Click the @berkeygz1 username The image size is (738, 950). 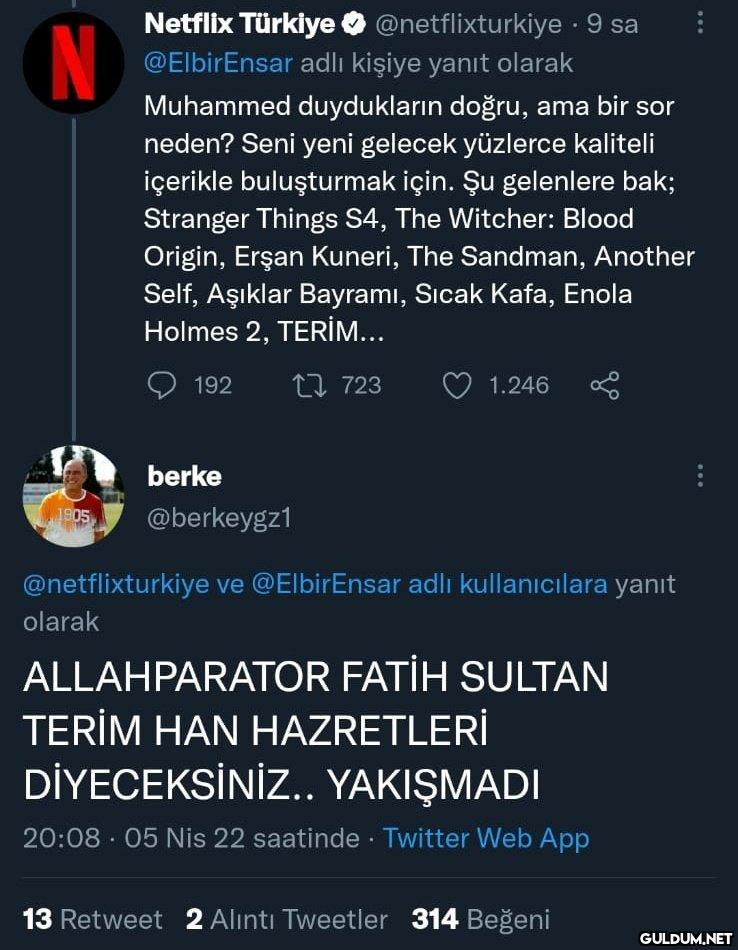[219, 517]
